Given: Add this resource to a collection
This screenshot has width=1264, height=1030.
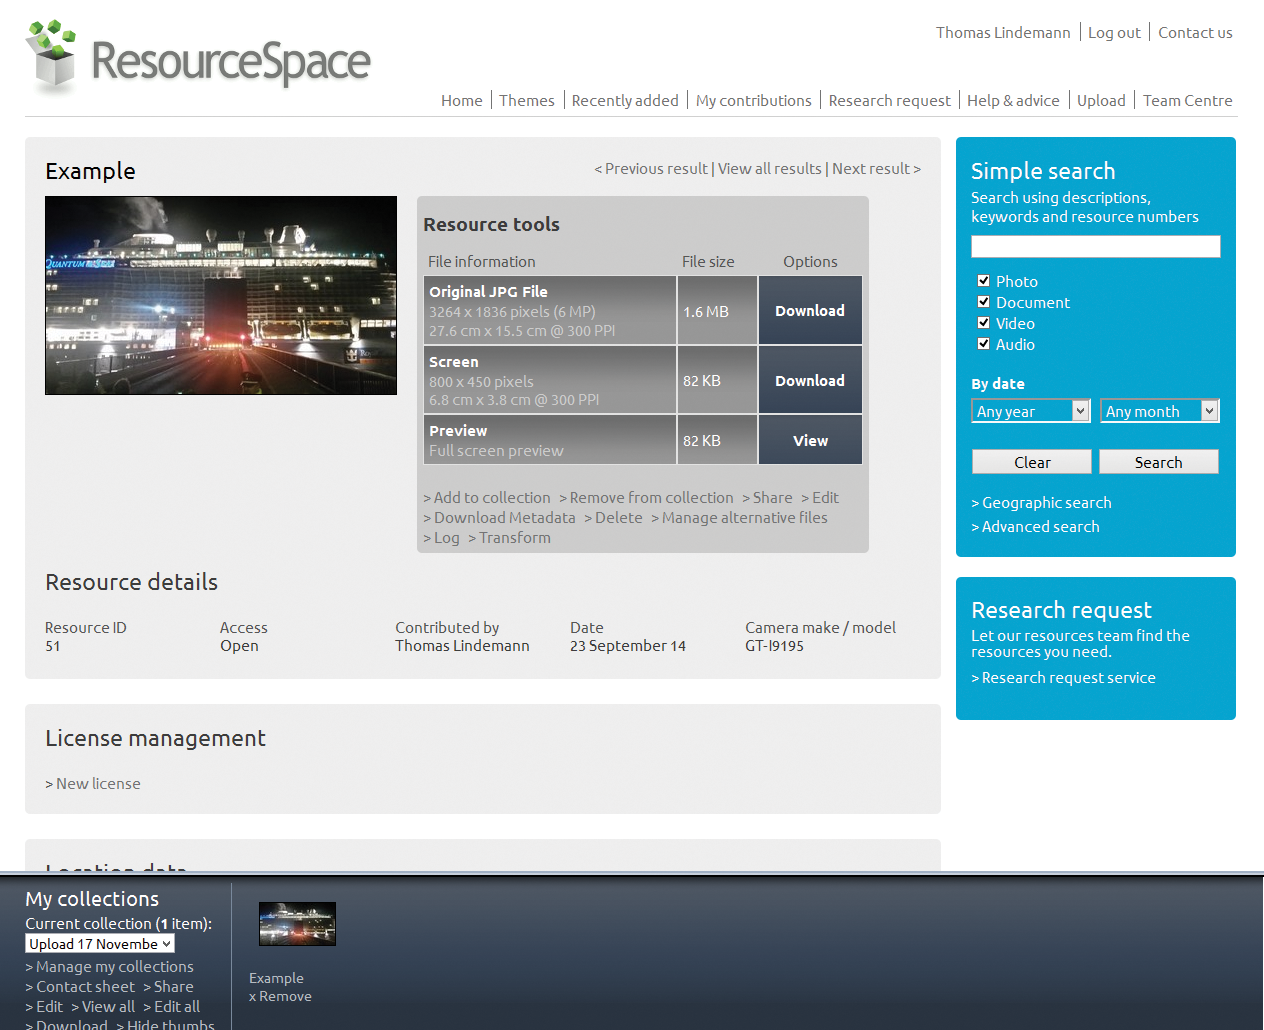Looking at the screenshot, I should [492, 497].
